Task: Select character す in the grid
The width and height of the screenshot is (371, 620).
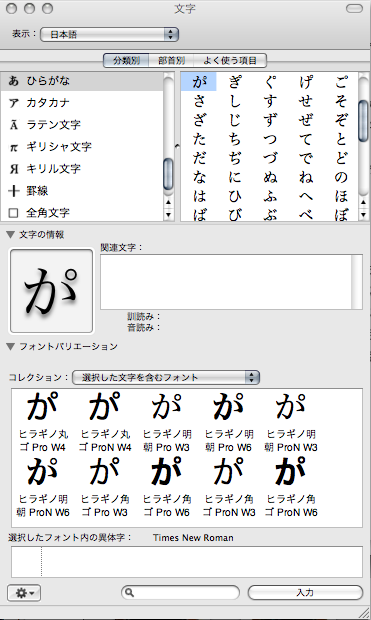Action: 270,101
